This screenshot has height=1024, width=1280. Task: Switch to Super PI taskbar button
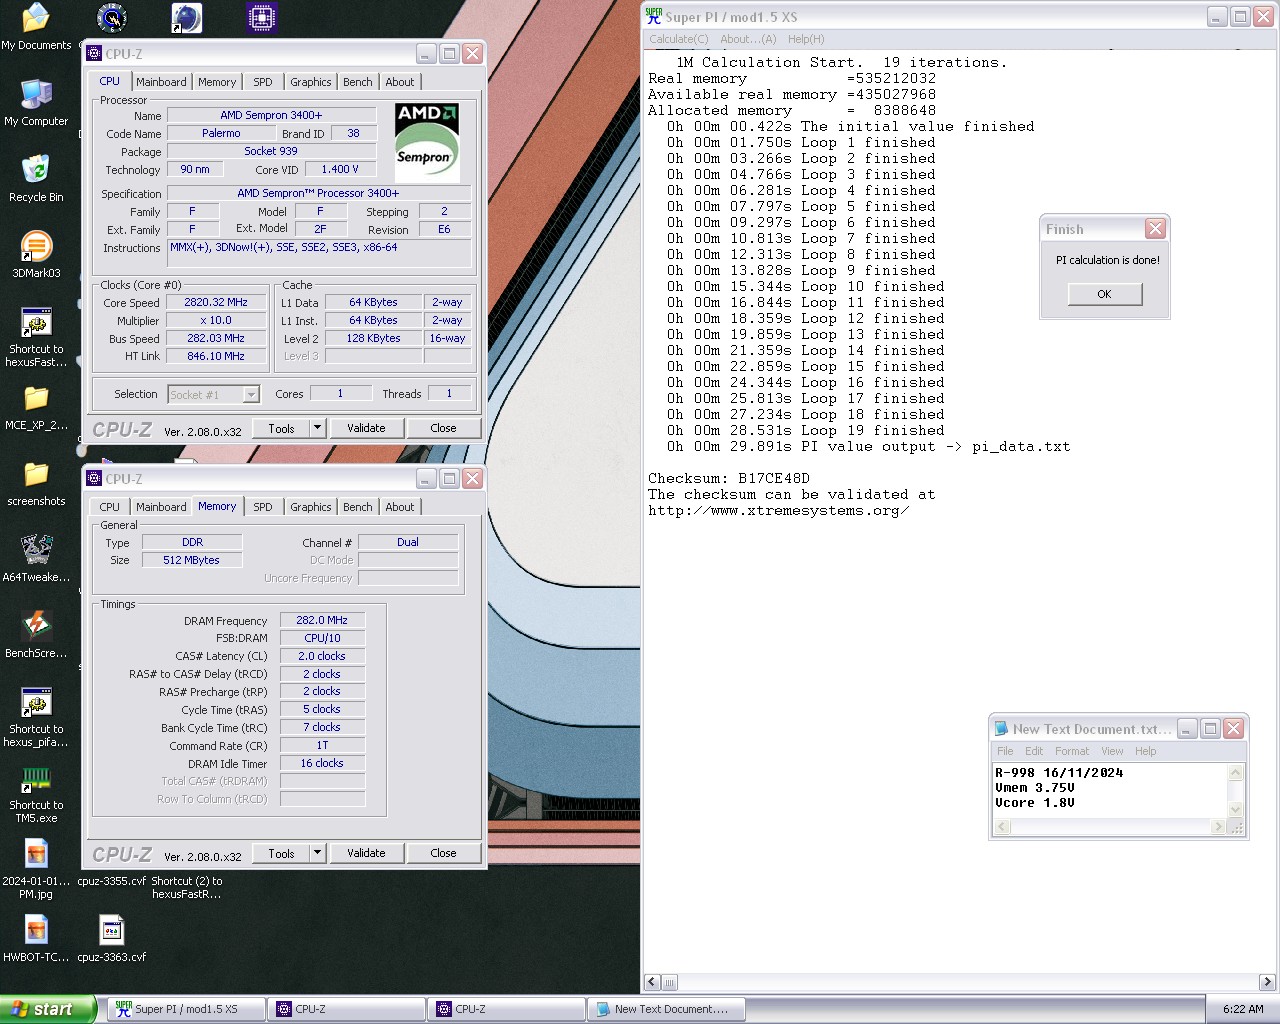coord(186,1009)
